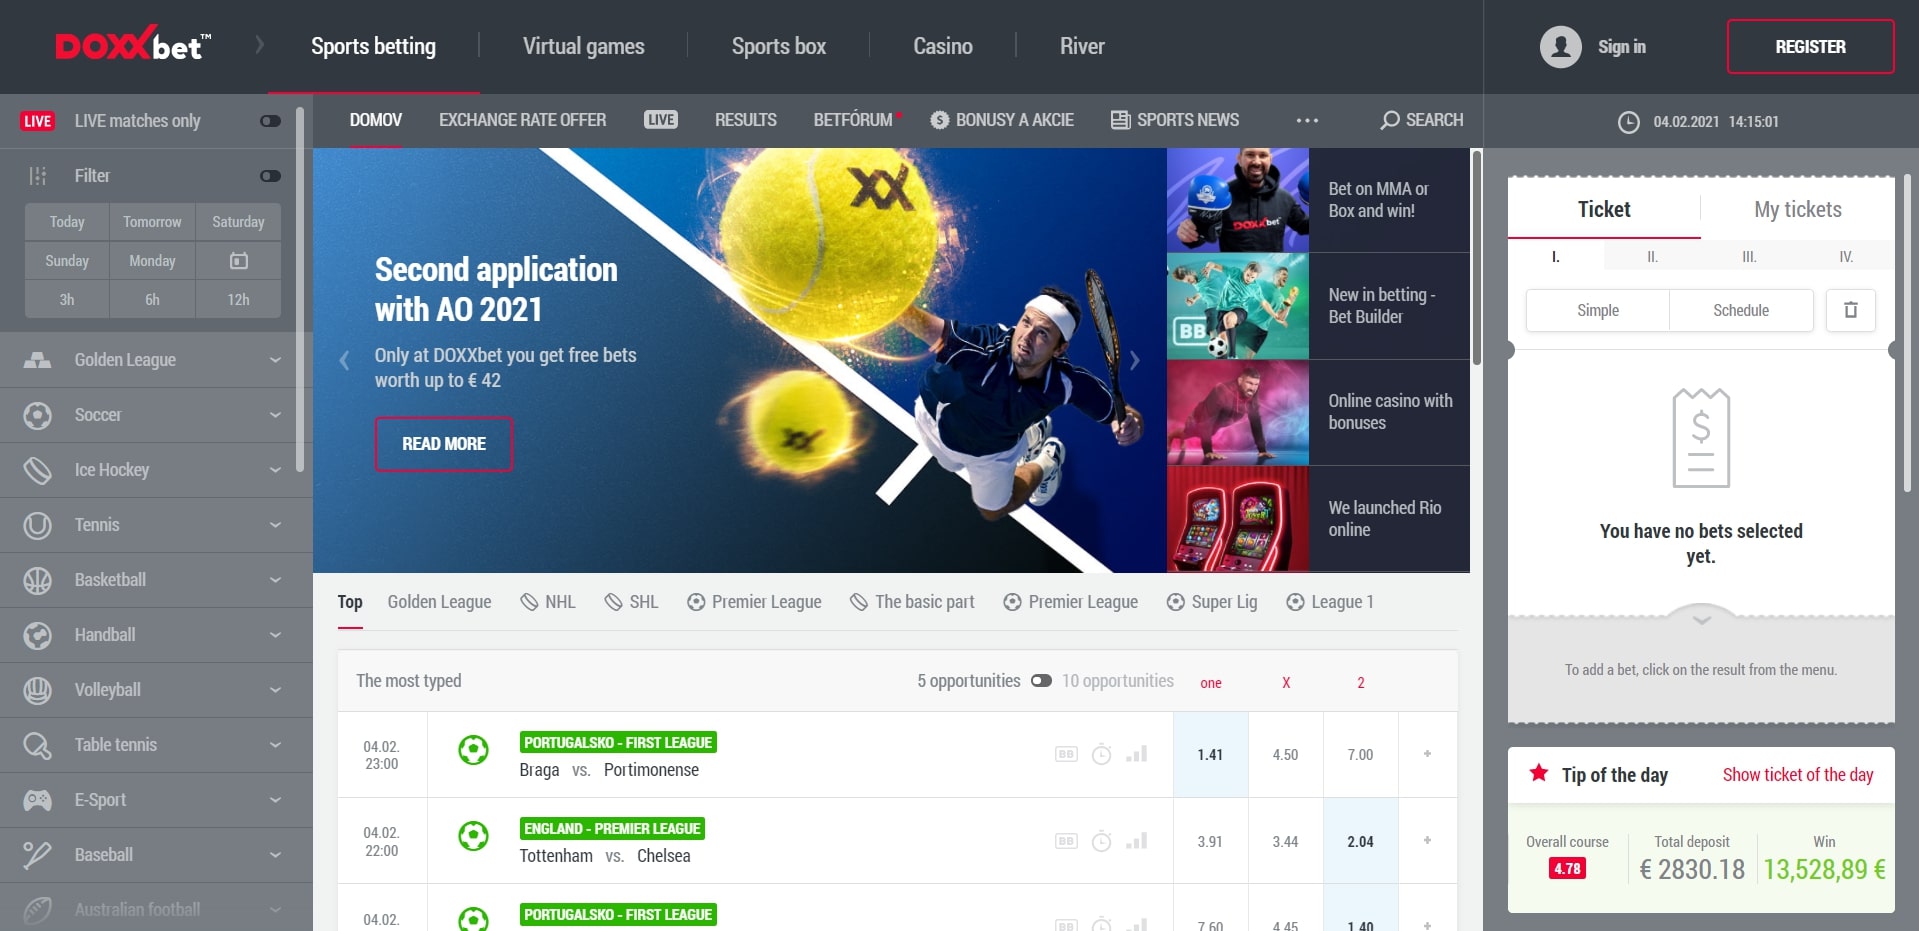Click the Basketball sidebar icon
The image size is (1919, 931).
[37, 580]
